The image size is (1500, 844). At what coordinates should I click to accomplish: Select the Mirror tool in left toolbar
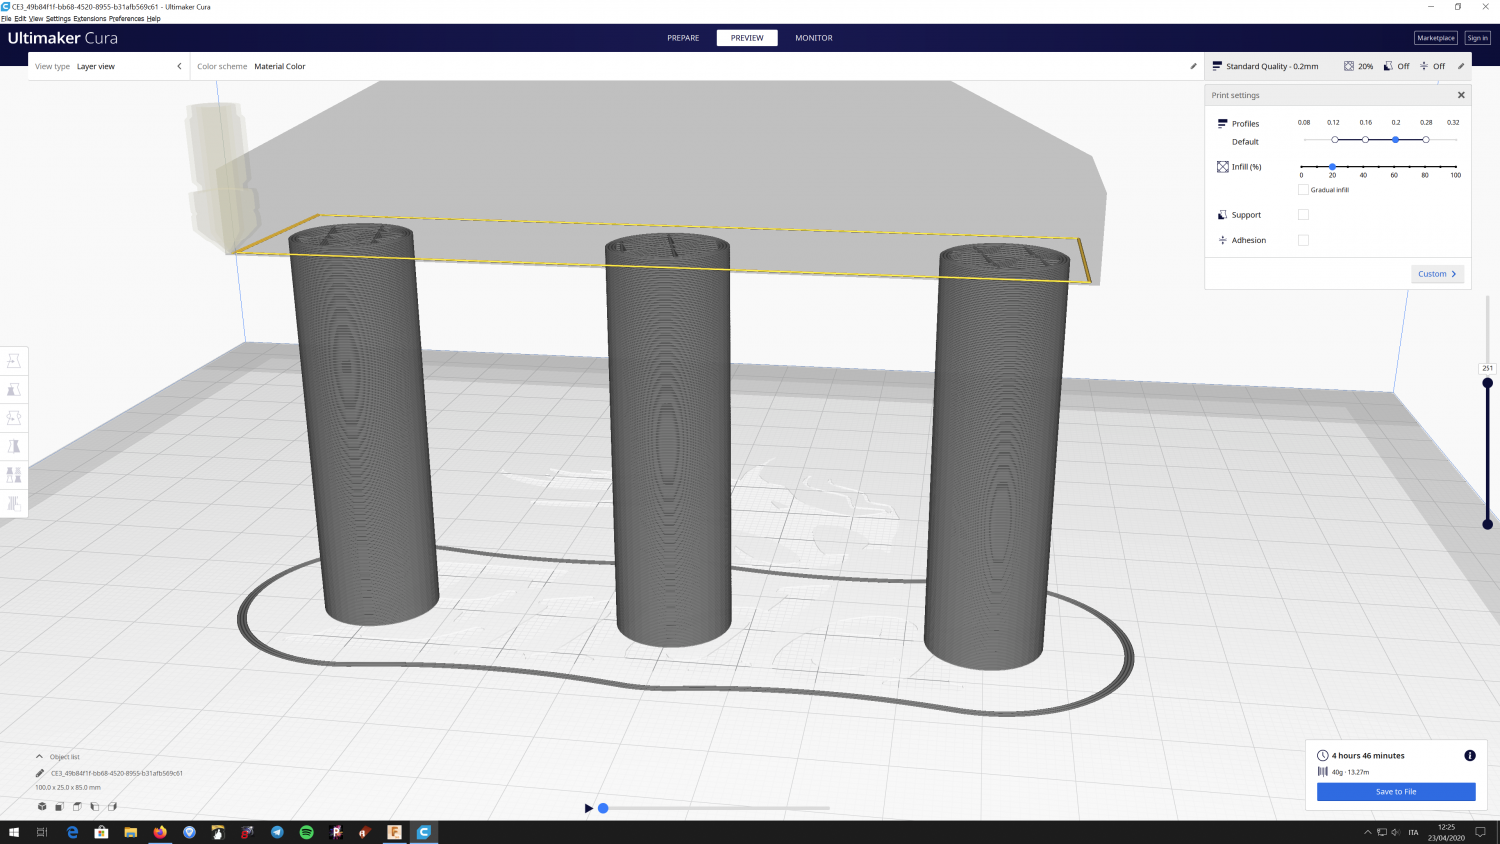tap(14, 447)
